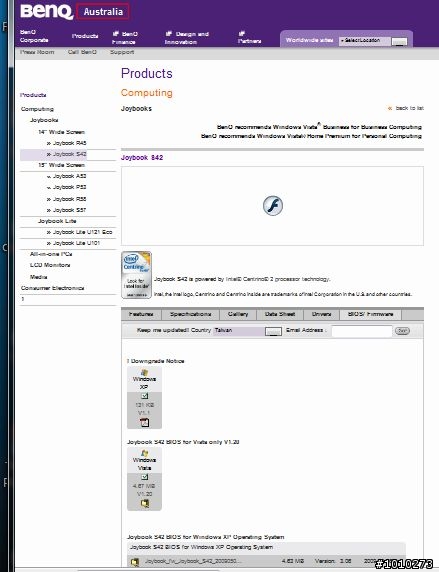Click the button beside Select Location

(399, 41)
